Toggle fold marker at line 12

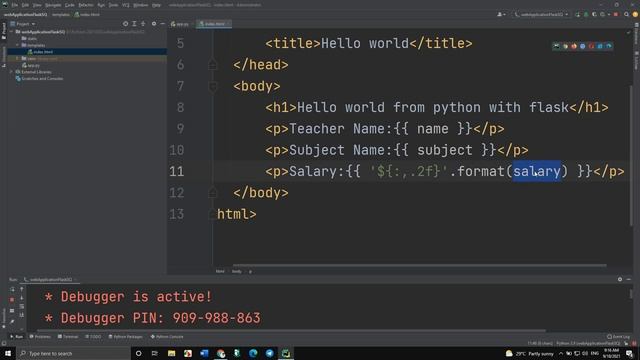pos(213,193)
